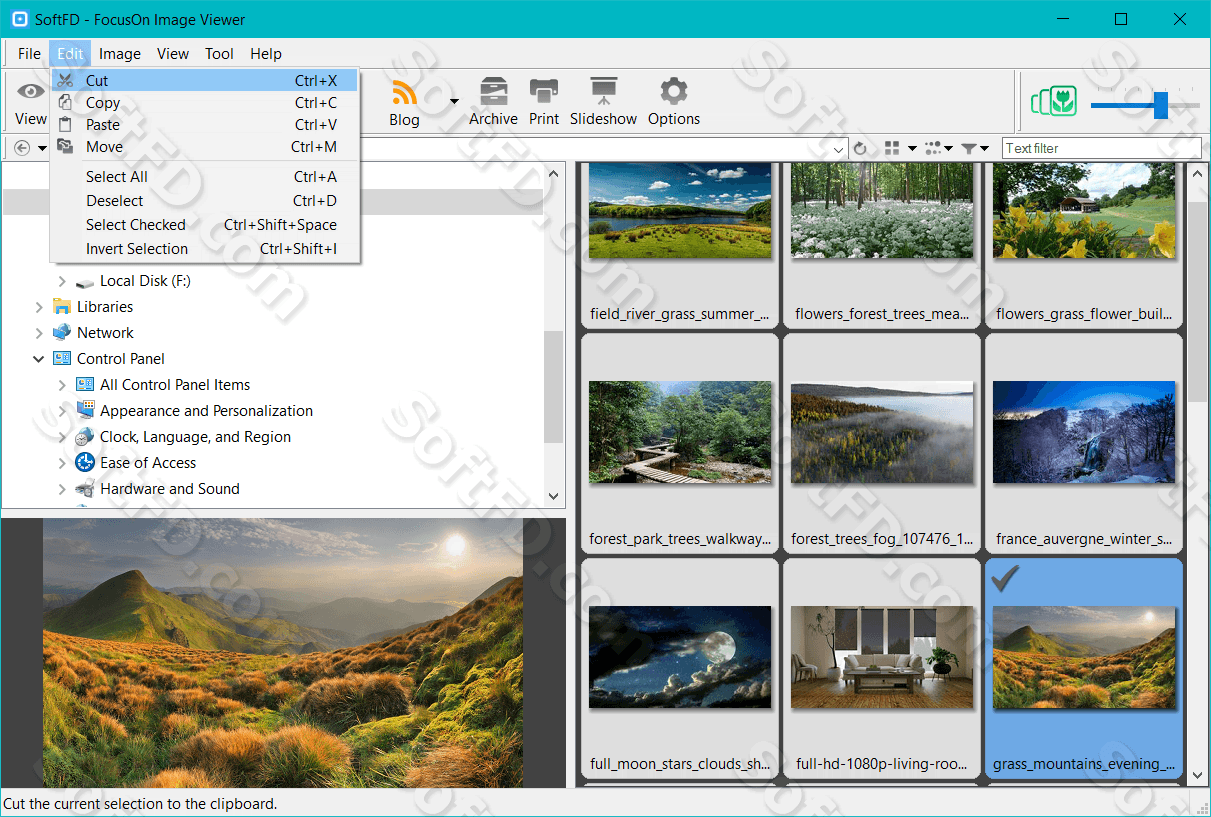Image resolution: width=1211 pixels, height=817 pixels.
Task: Open the dropdown arrow next to Blog
Action: [x=454, y=101]
